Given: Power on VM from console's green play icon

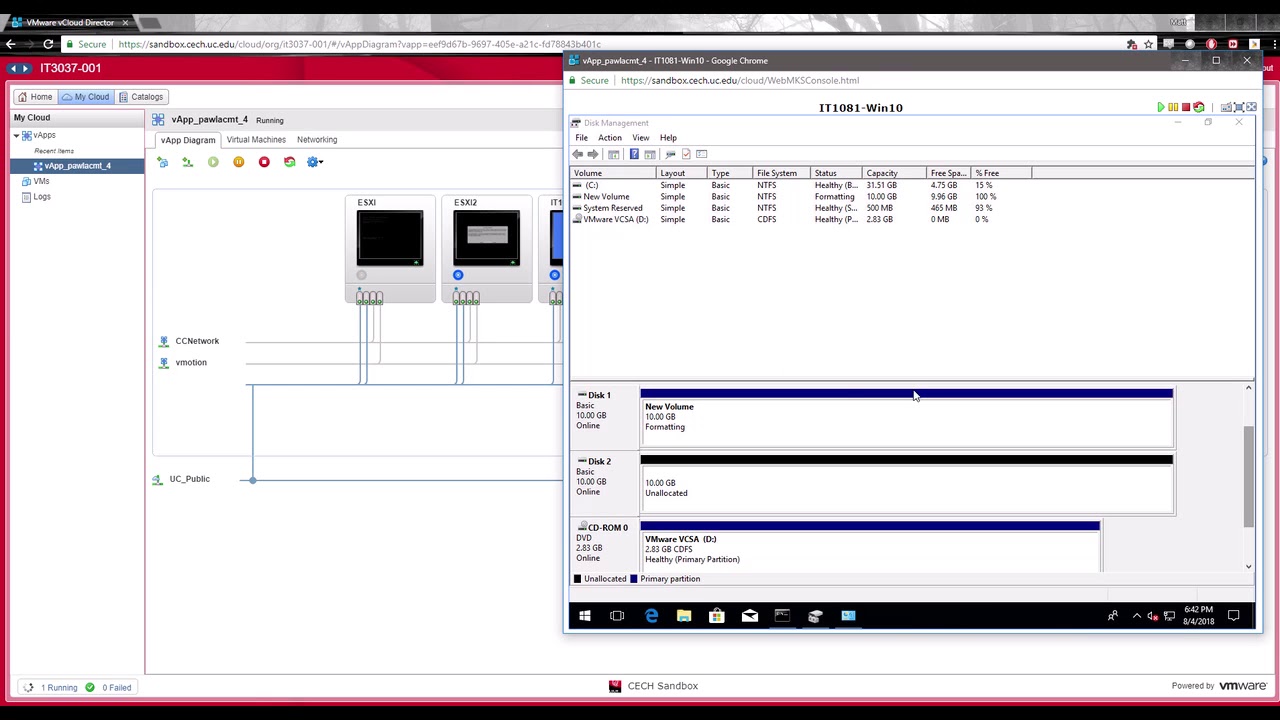Looking at the screenshot, I should click(x=1161, y=107).
